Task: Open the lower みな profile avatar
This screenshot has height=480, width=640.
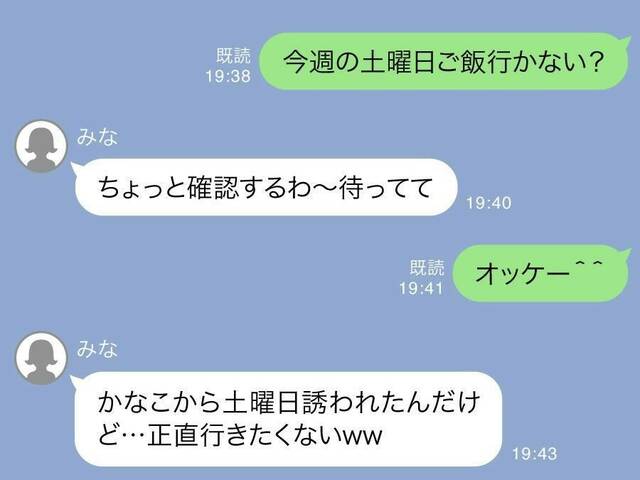Action: 41,358
